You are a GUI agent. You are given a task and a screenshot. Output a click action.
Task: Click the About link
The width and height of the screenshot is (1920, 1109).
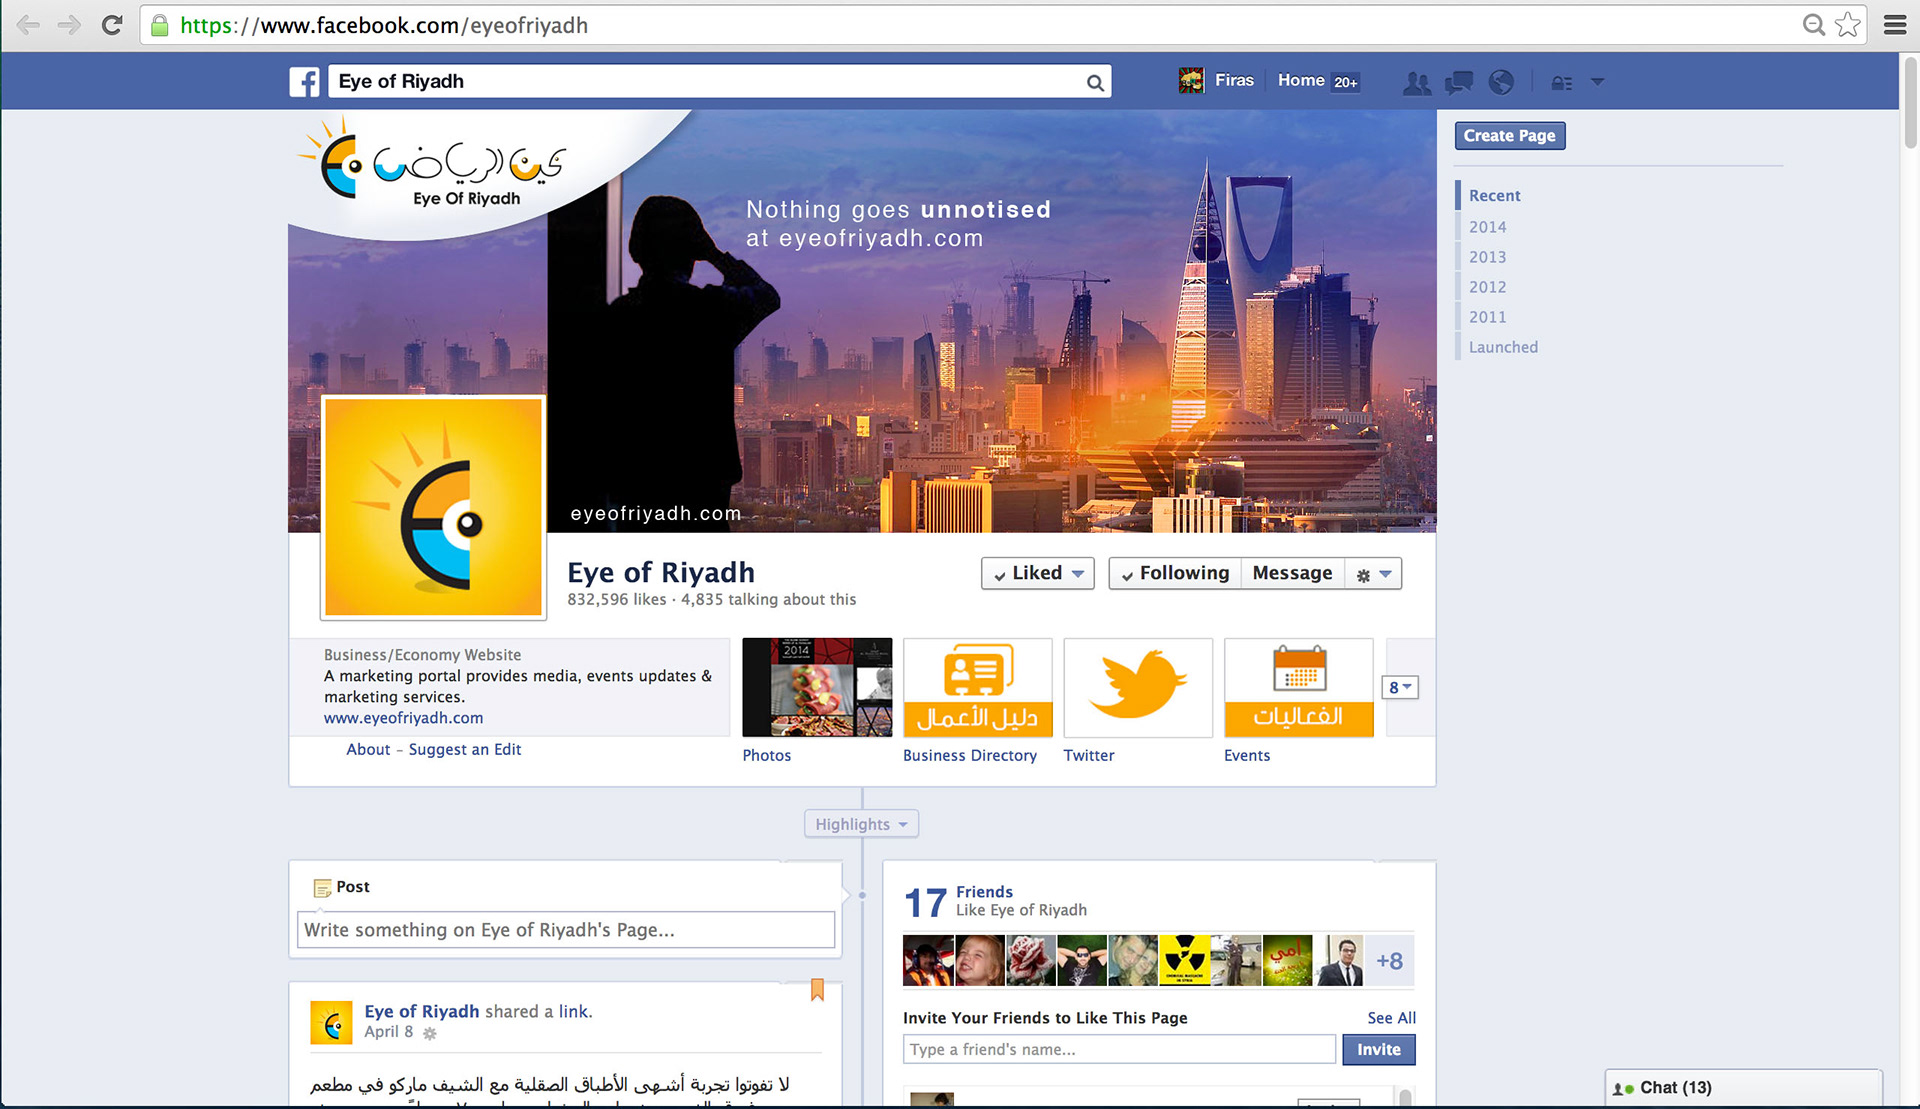[x=368, y=749]
